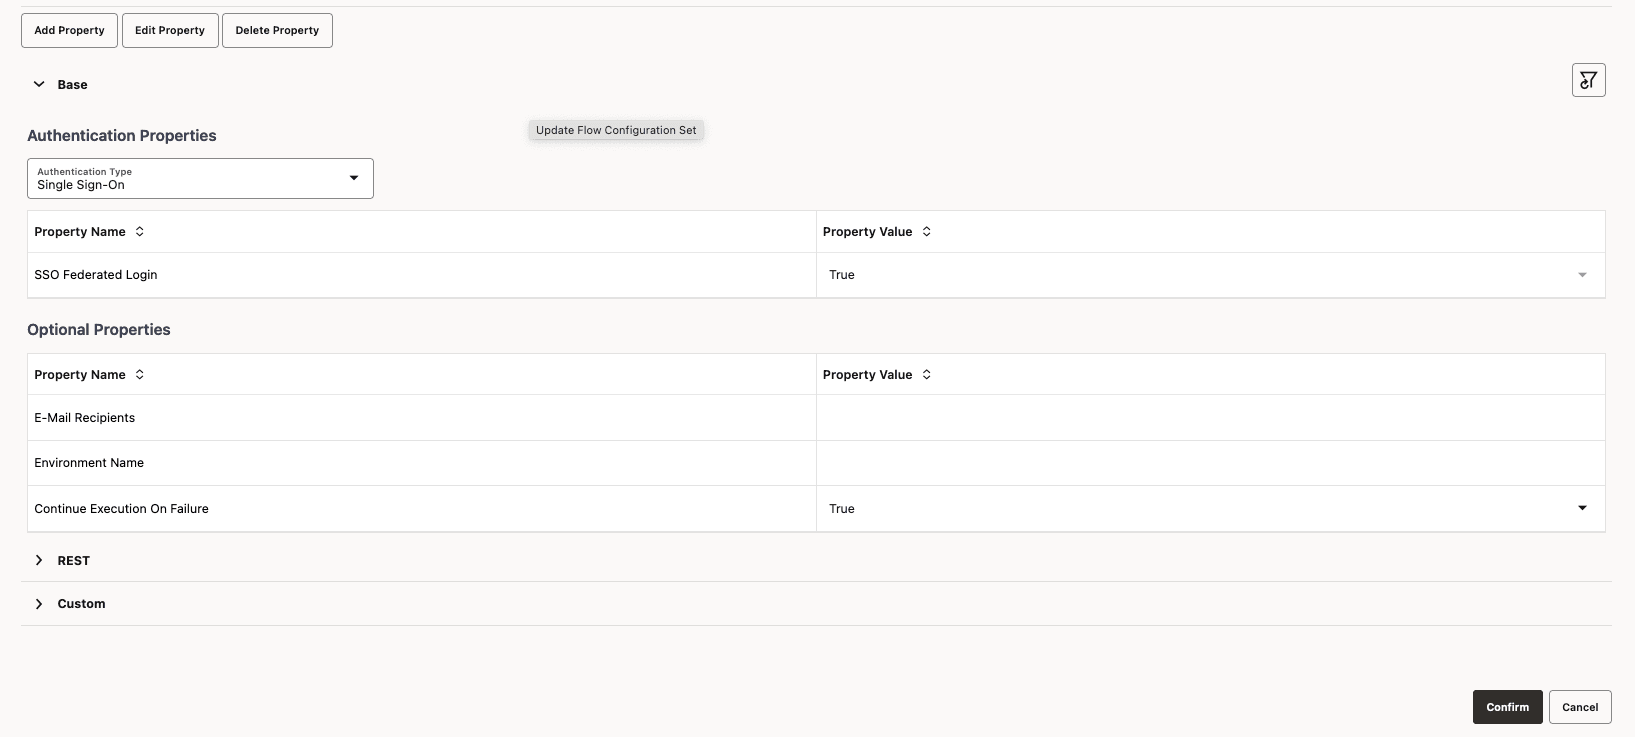Click the Delete Property button

coord(277,30)
